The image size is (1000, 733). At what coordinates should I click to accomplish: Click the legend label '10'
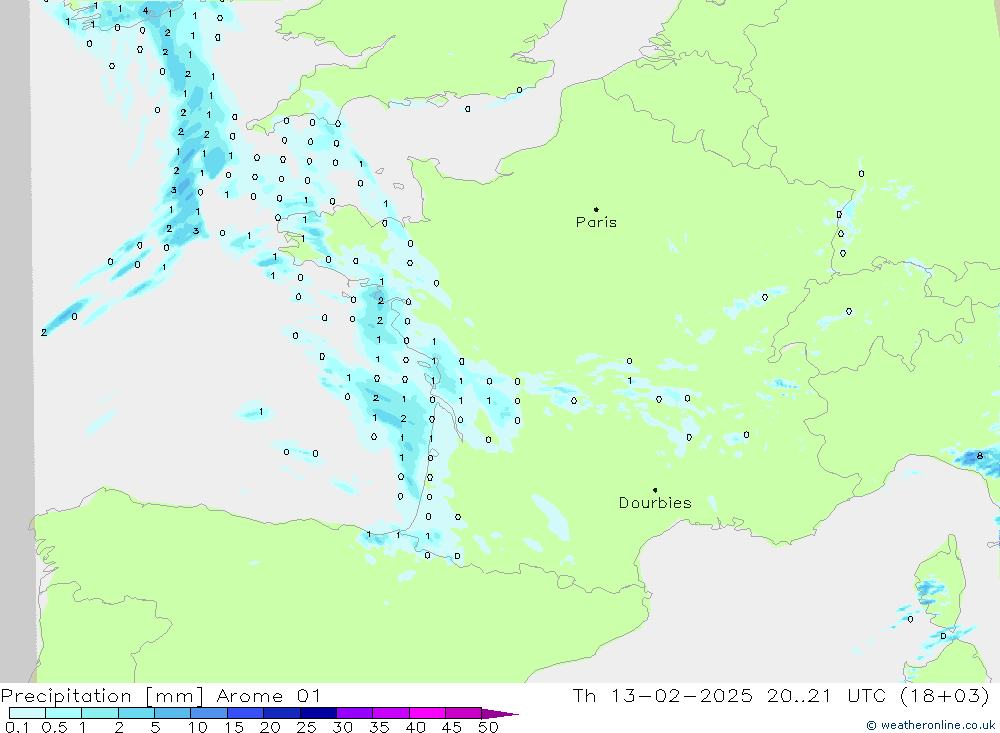pos(198,727)
